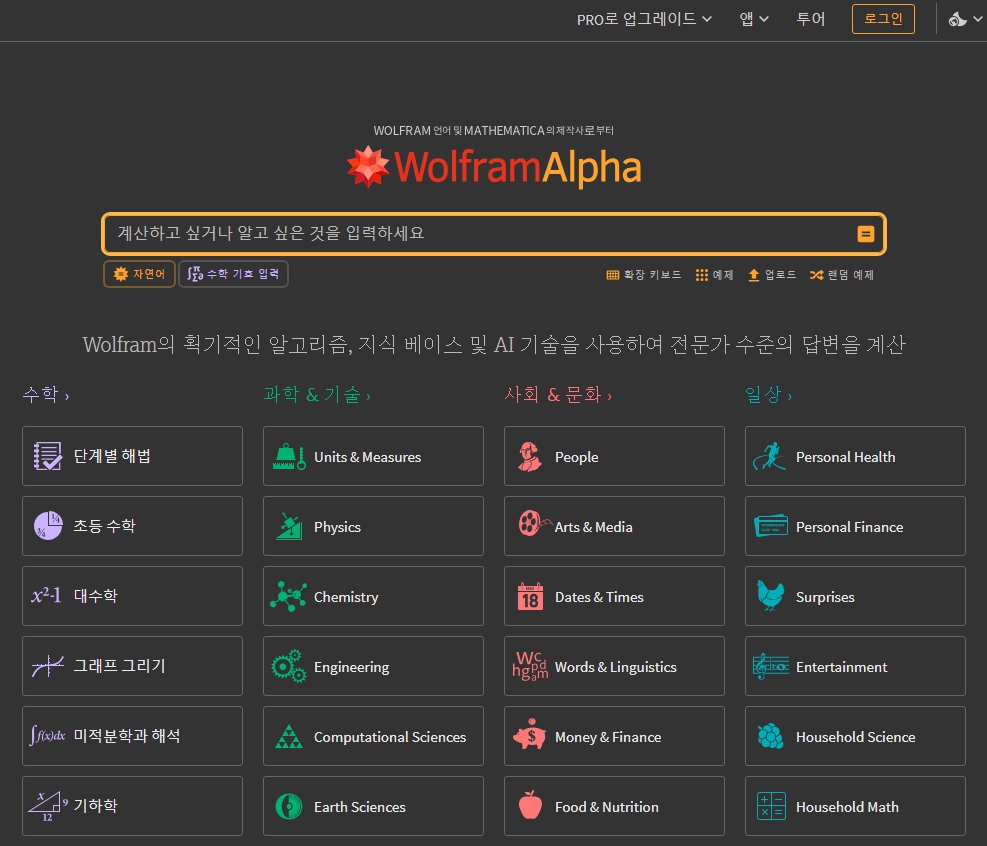The image size is (987, 846).
Task: Click the Food & Nutrition apple icon
Action: (x=530, y=805)
